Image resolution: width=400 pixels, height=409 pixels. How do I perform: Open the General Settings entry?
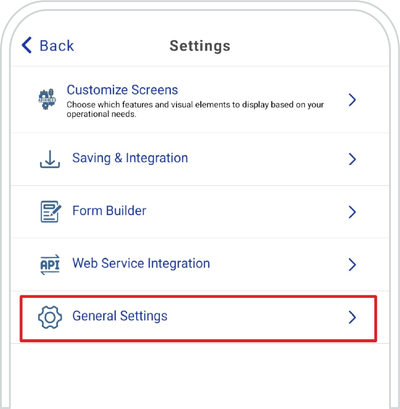[x=198, y=318]
